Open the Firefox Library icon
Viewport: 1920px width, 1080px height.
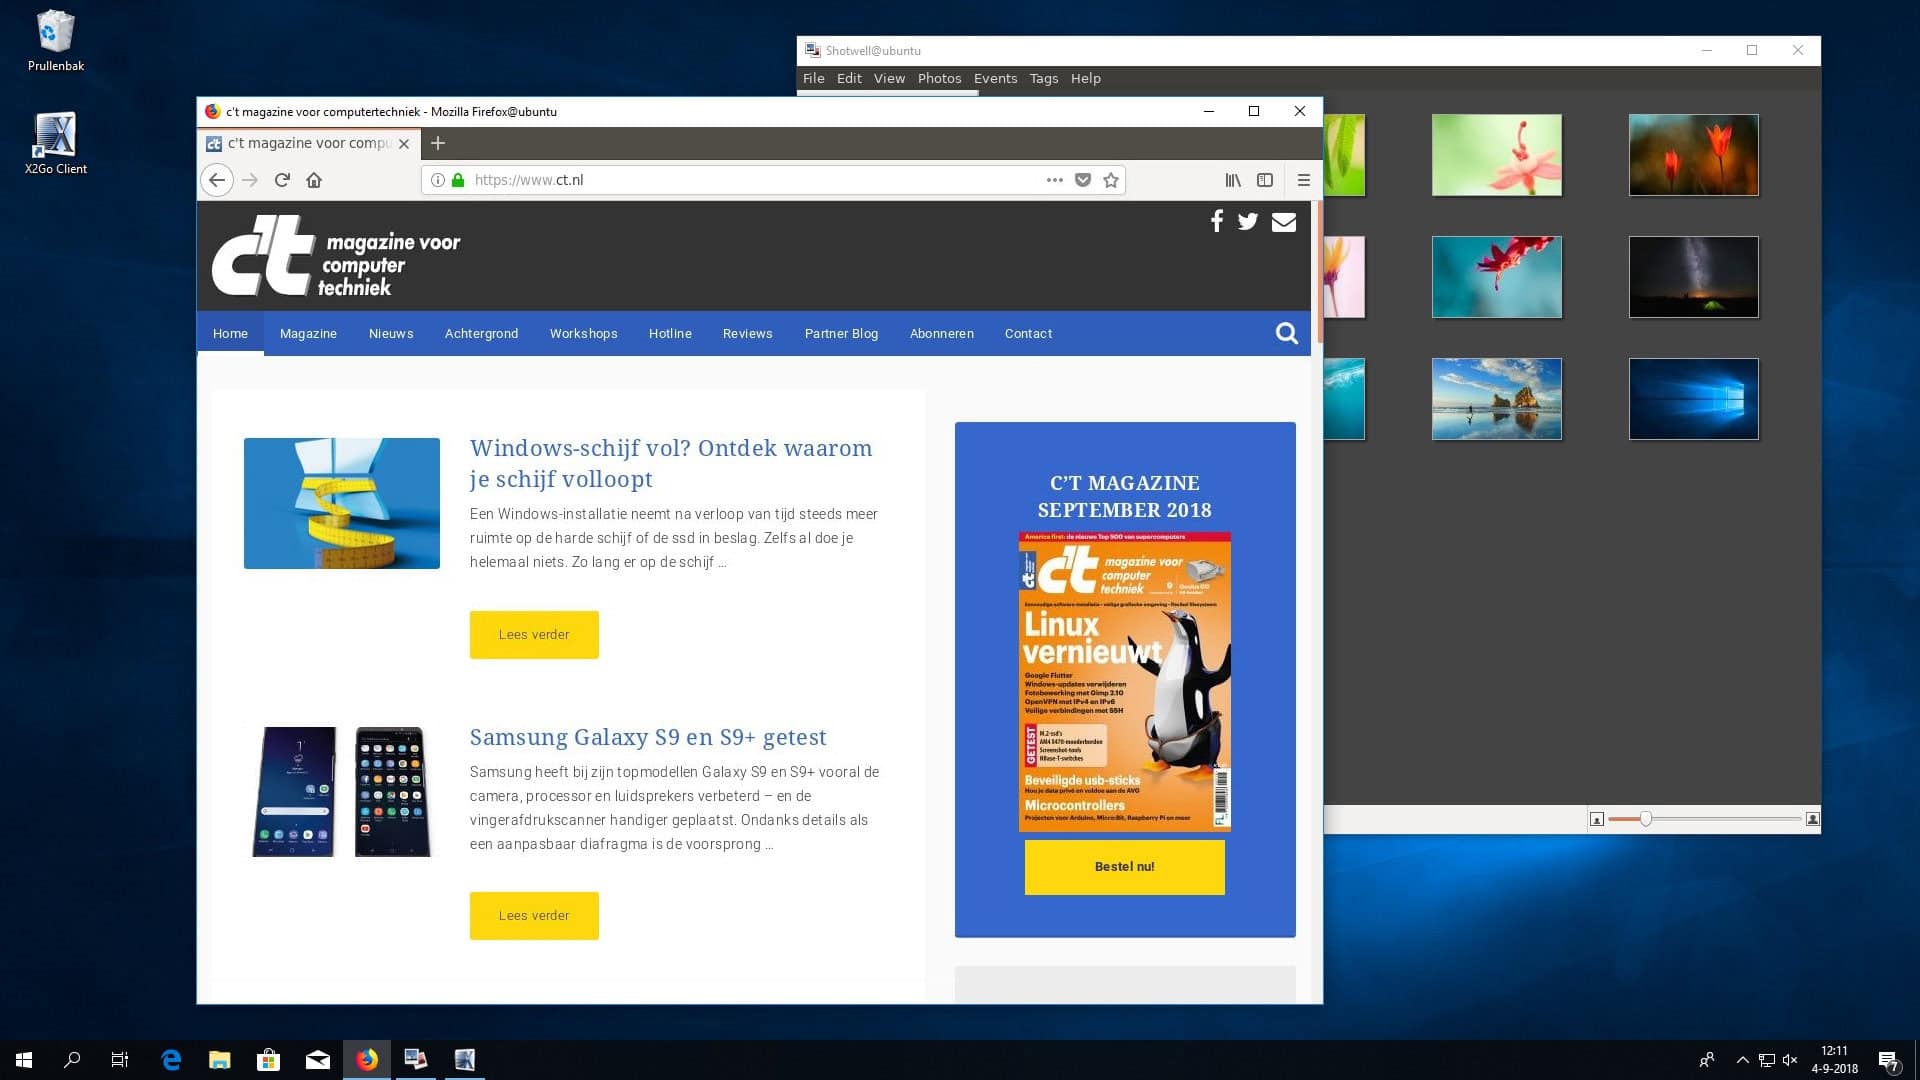(x=1232, y=180)
